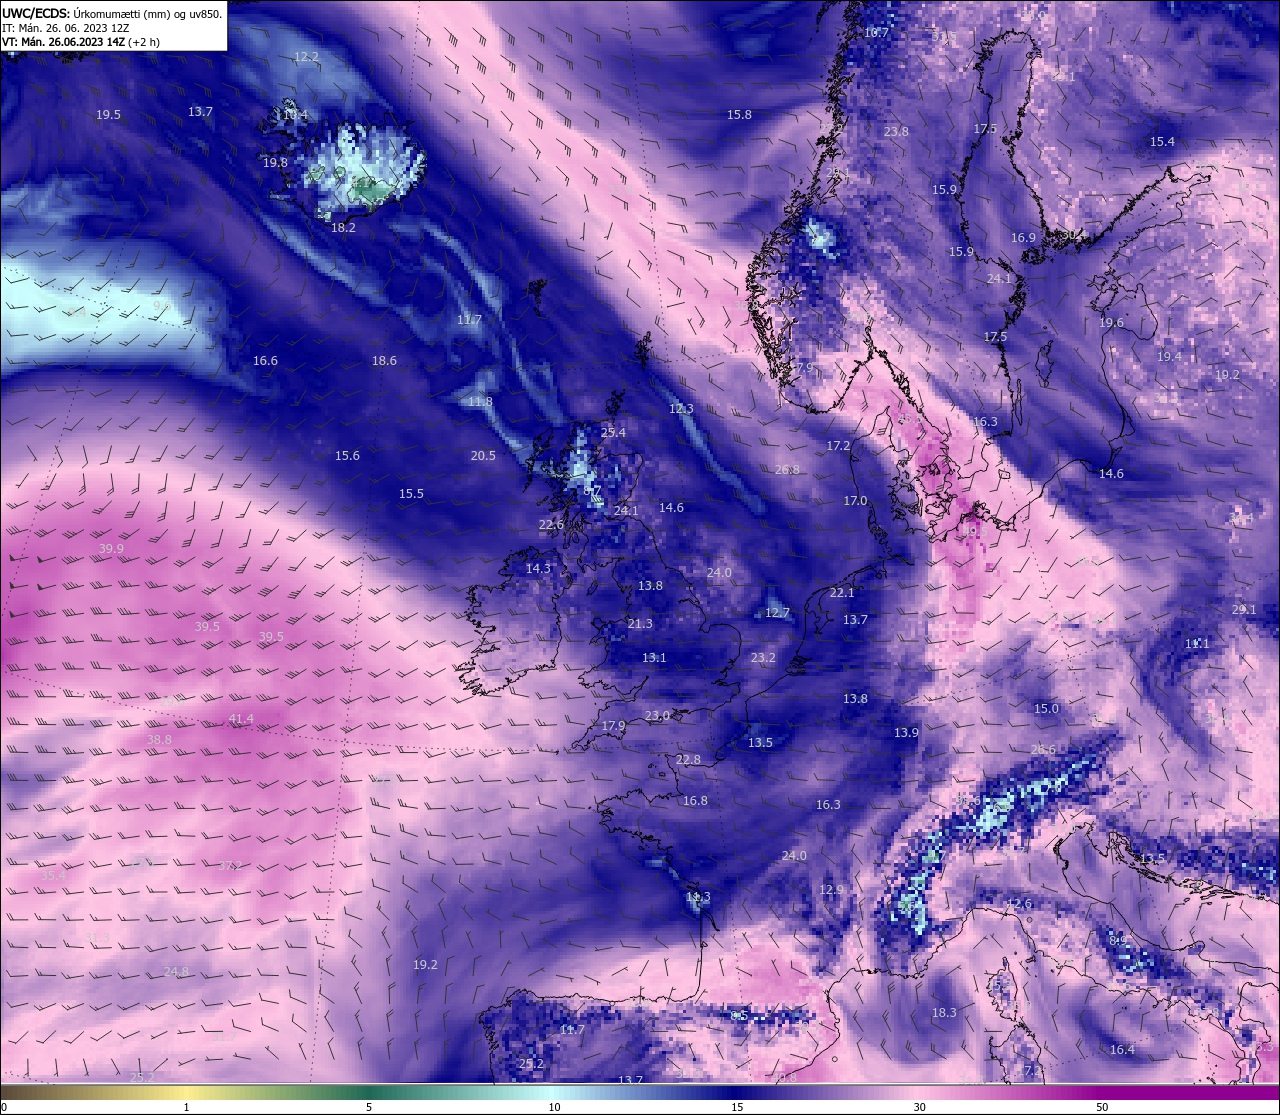Click the map value 21.3
The image size is (1280, 1115).
tap(640, 624)
